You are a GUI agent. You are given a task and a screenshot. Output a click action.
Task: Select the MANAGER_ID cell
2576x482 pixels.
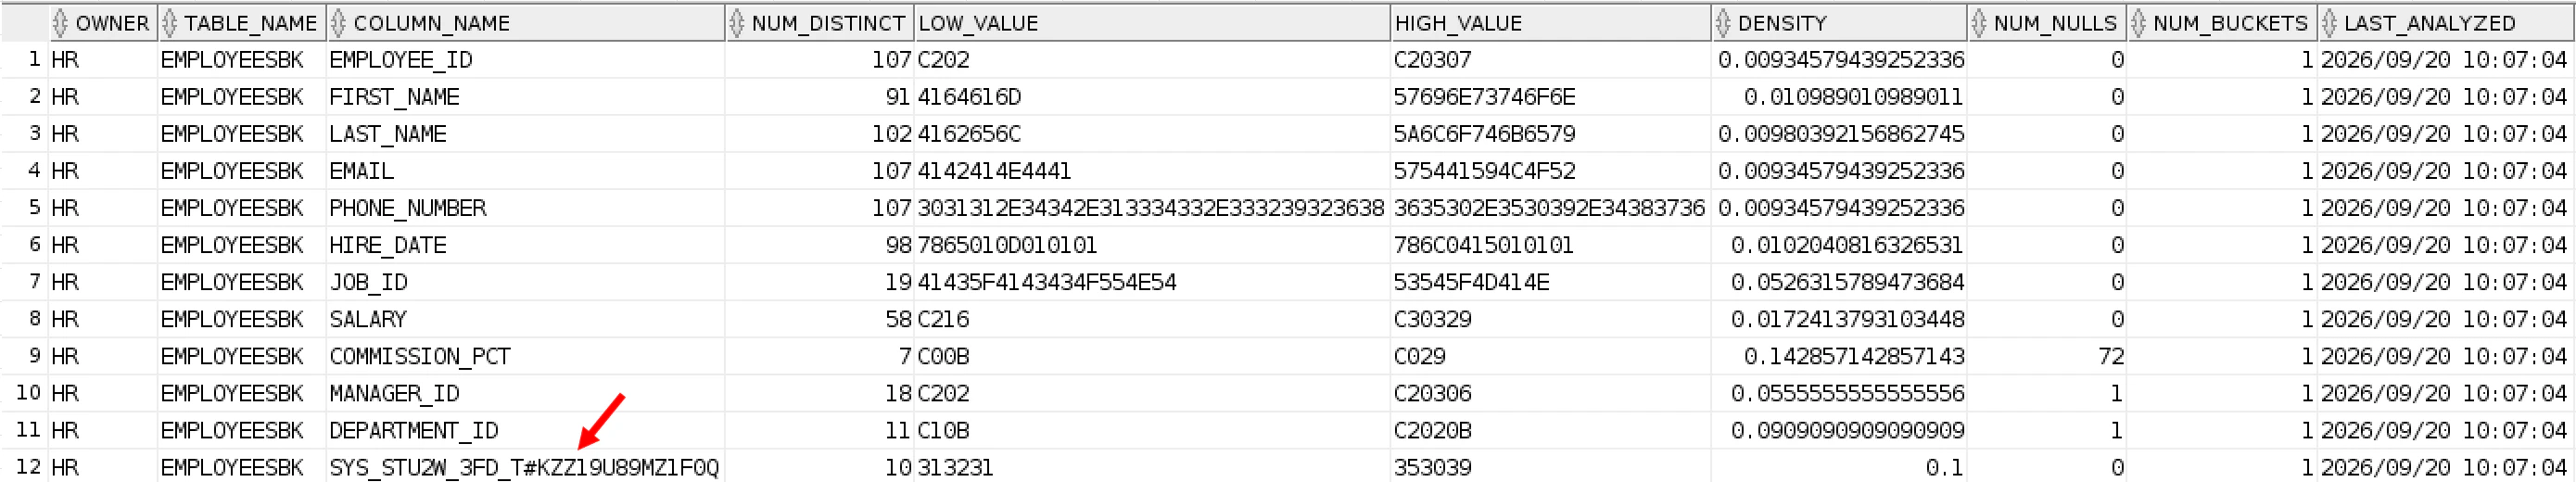(526, 393)
